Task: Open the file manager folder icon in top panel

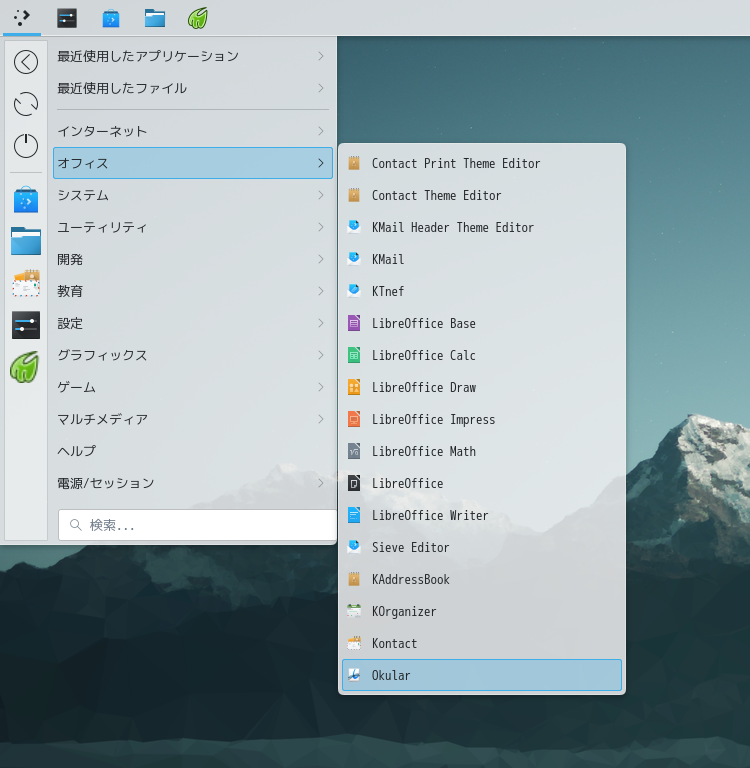Action: 155,17
